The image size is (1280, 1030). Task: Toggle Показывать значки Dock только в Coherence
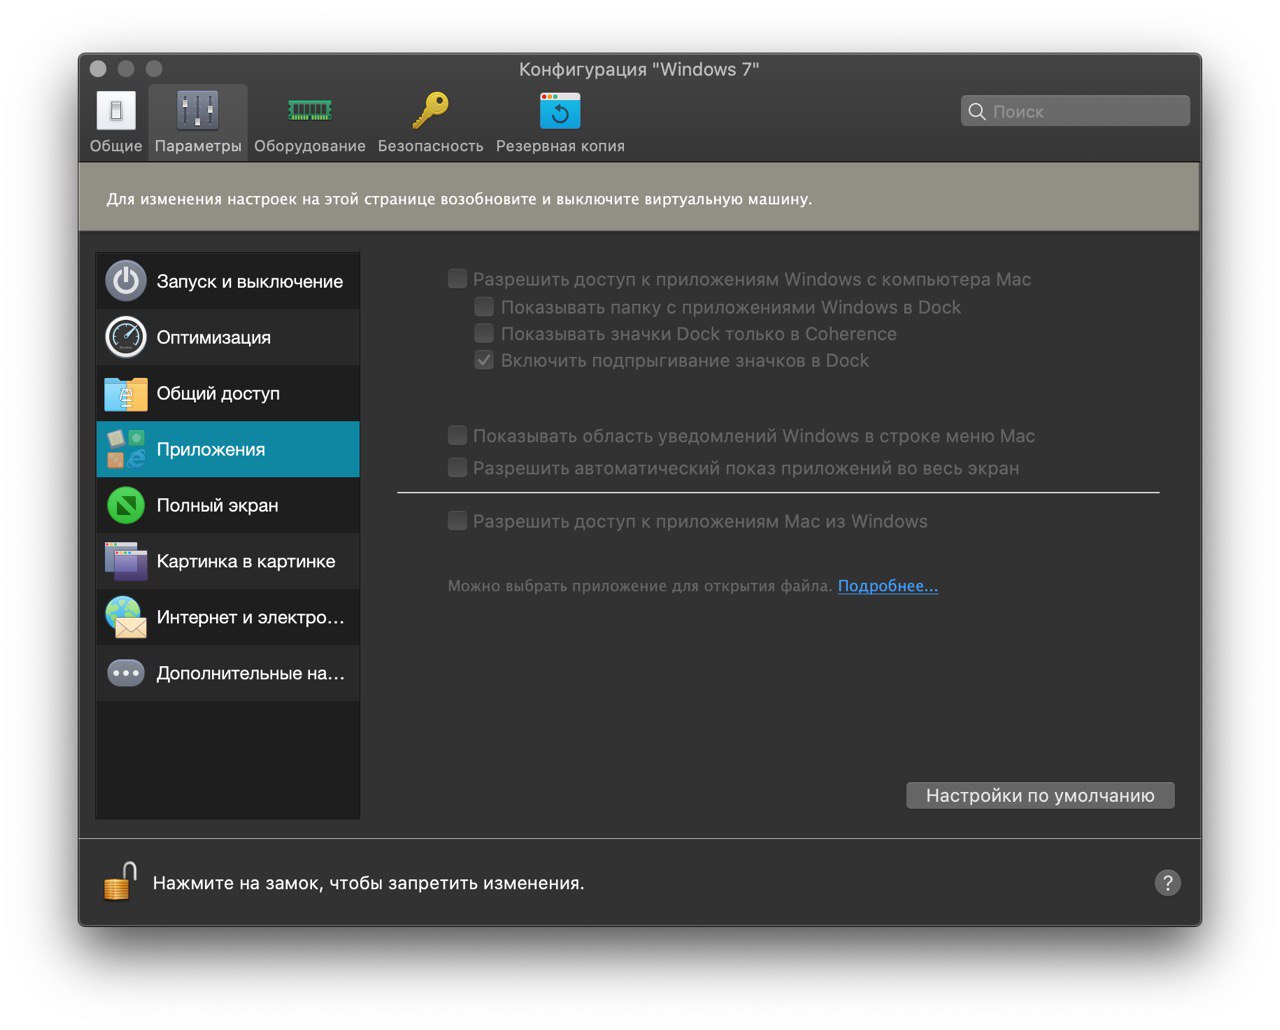click(x=484, y=333)
